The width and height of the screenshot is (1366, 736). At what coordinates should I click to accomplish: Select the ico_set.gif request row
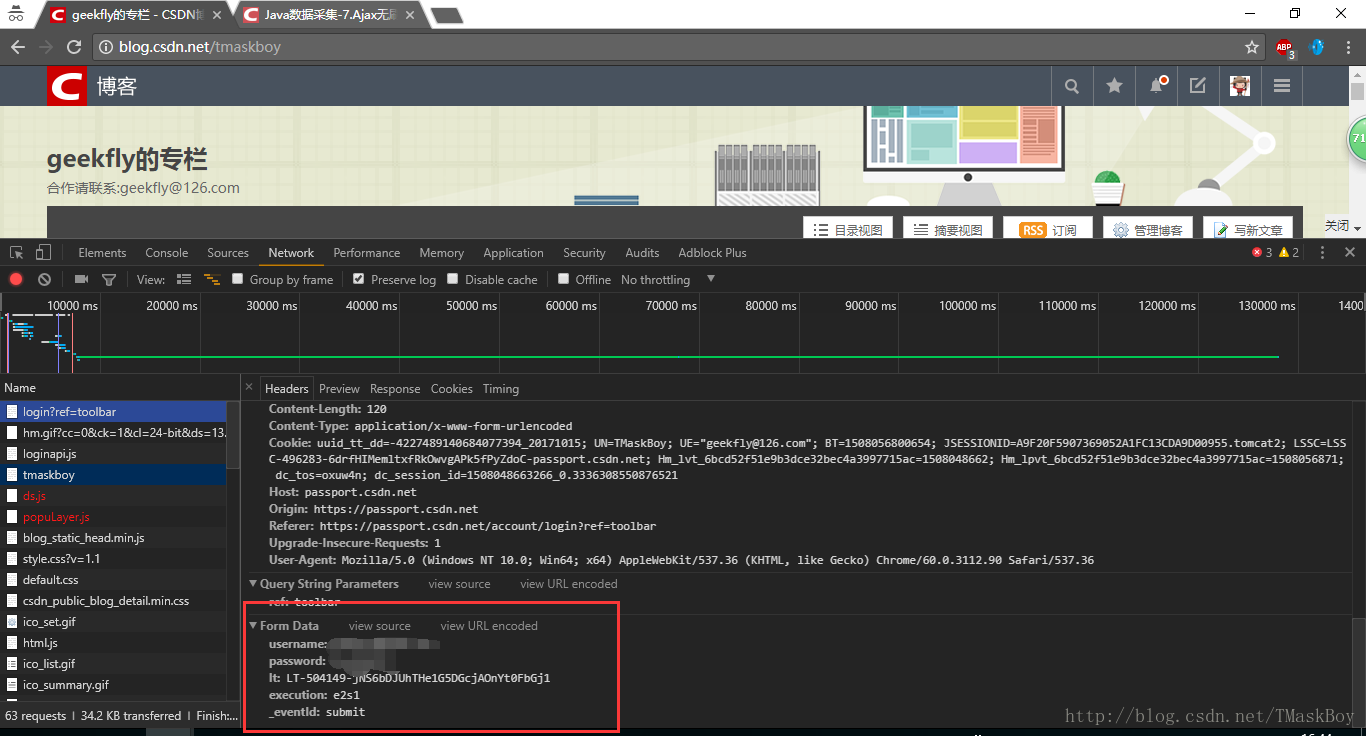(113, 622)
